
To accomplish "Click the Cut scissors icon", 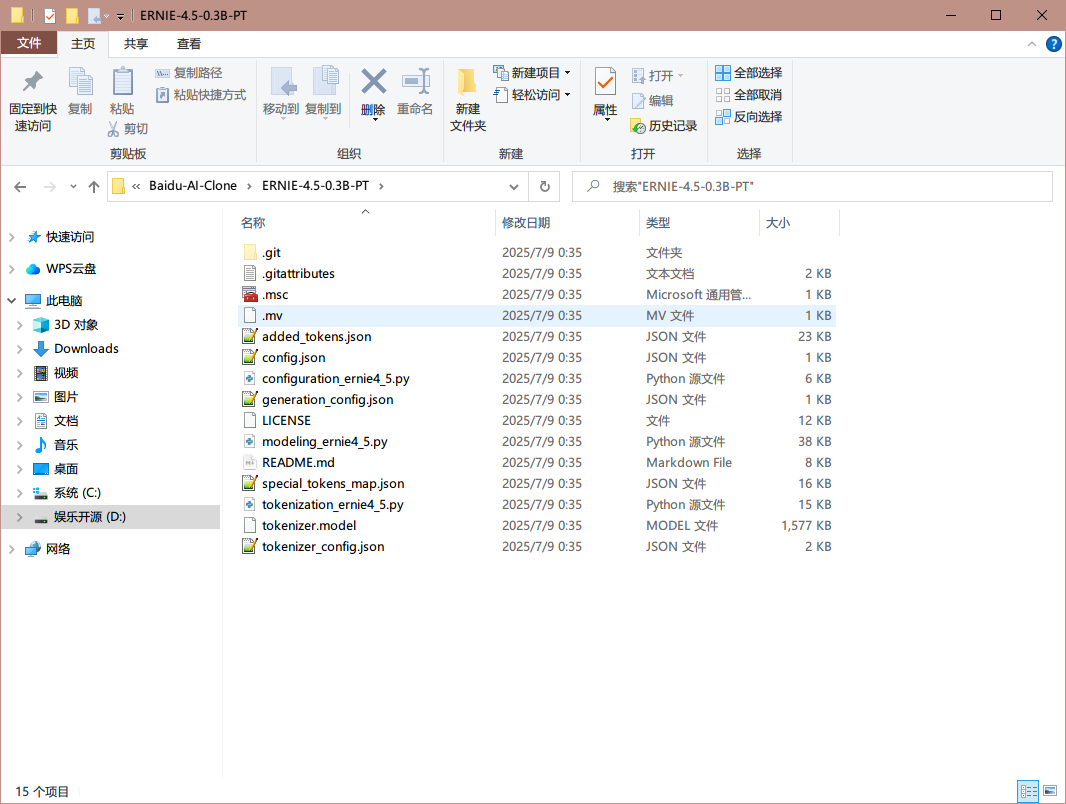I will point(113,128).
